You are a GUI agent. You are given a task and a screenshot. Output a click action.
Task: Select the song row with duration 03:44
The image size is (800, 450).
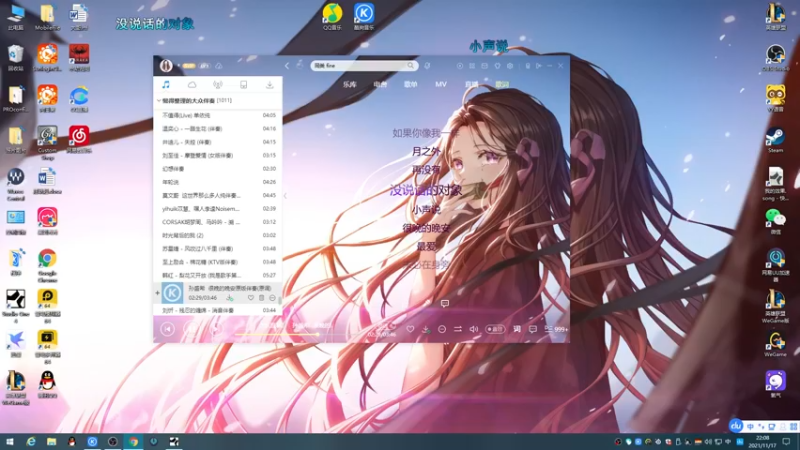pyautogui.click(x=218, y=310)
